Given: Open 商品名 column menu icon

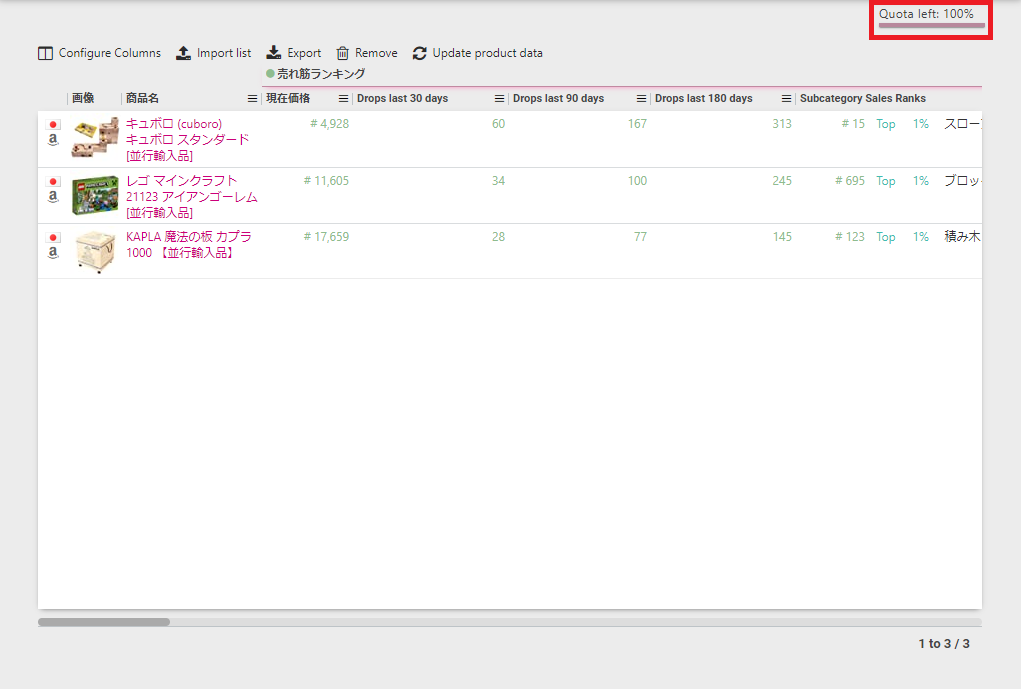Looking at the screenshot, I should 252,98.
